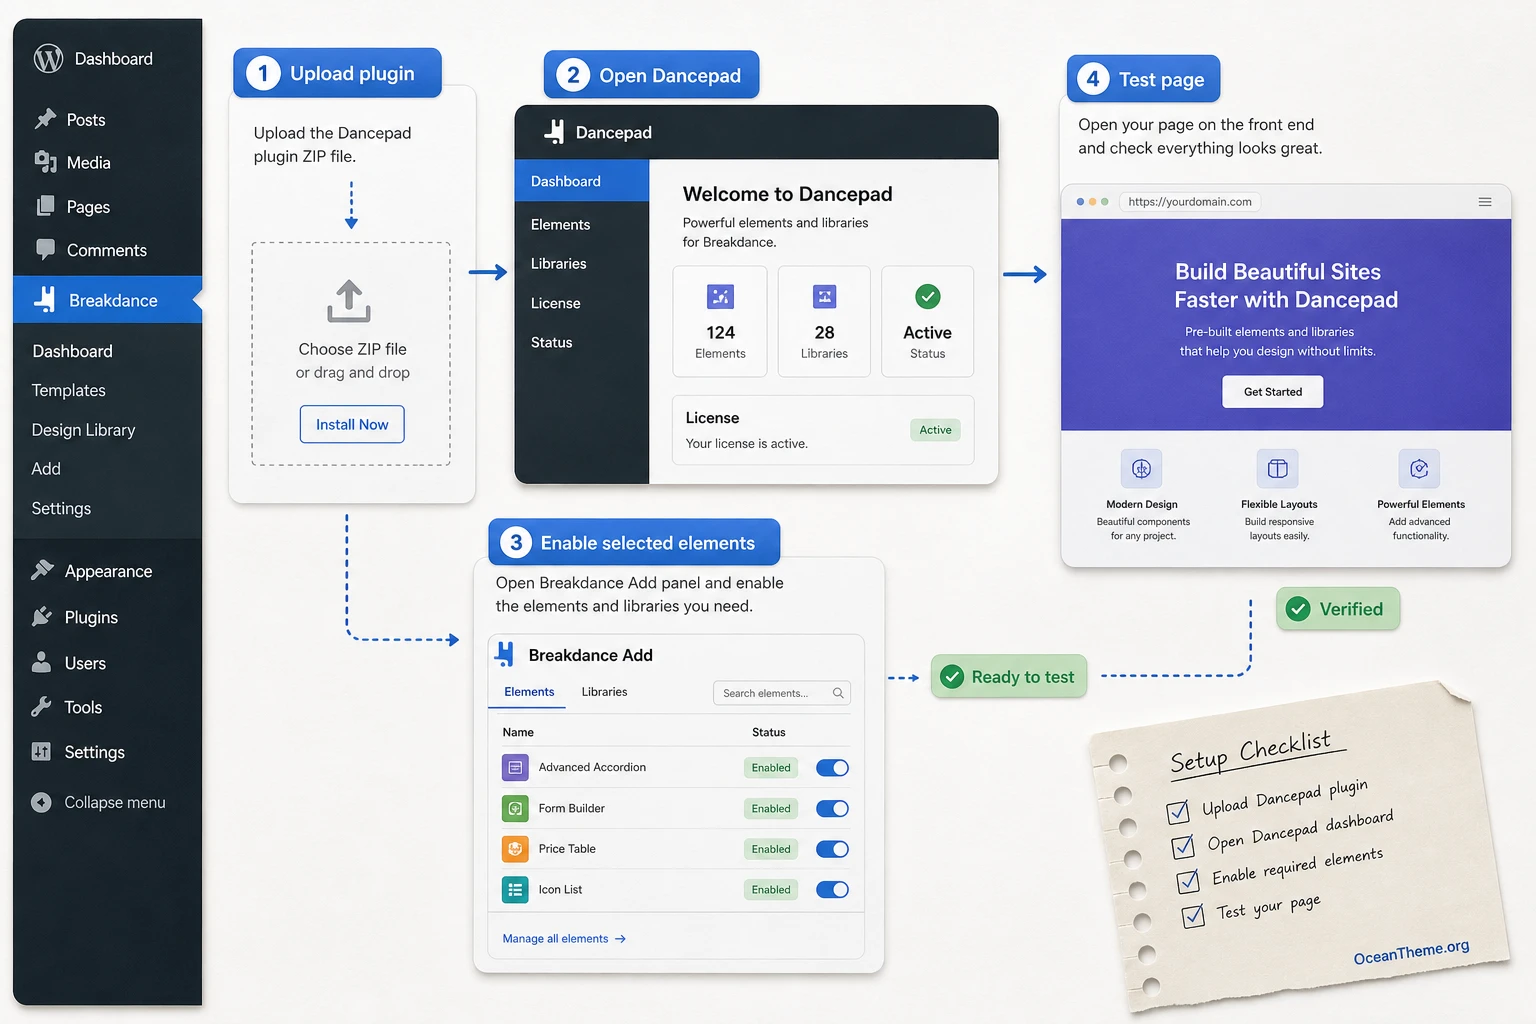The width and height of the screenshot is (1536, 1024).
Task: Click the Powerful Elements feature icon
Action: pyautogui.click(x=1419, y=469)
